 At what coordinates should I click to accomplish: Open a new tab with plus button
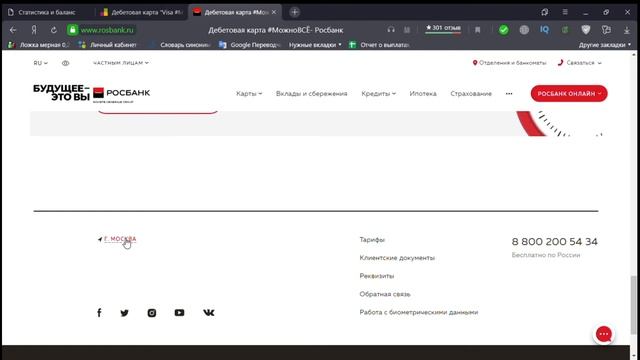tap(295, 12)
